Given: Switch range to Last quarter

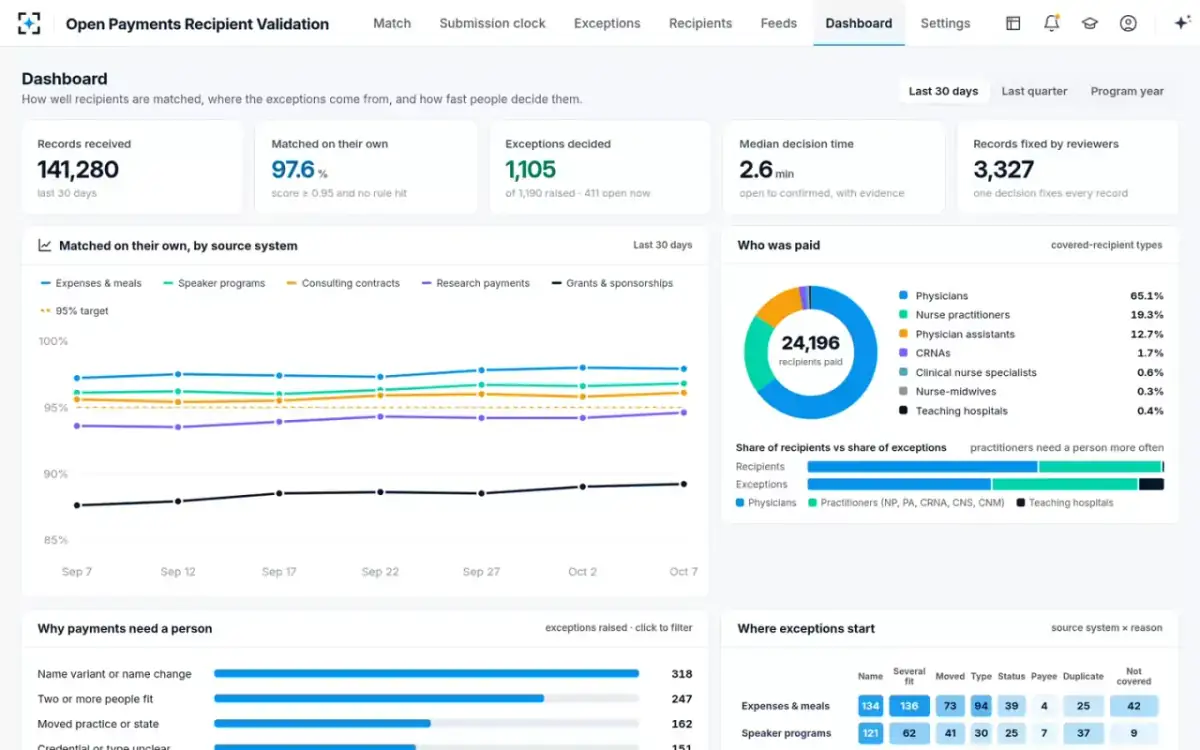Looking at the screenshot, I should coord(1034,91).
